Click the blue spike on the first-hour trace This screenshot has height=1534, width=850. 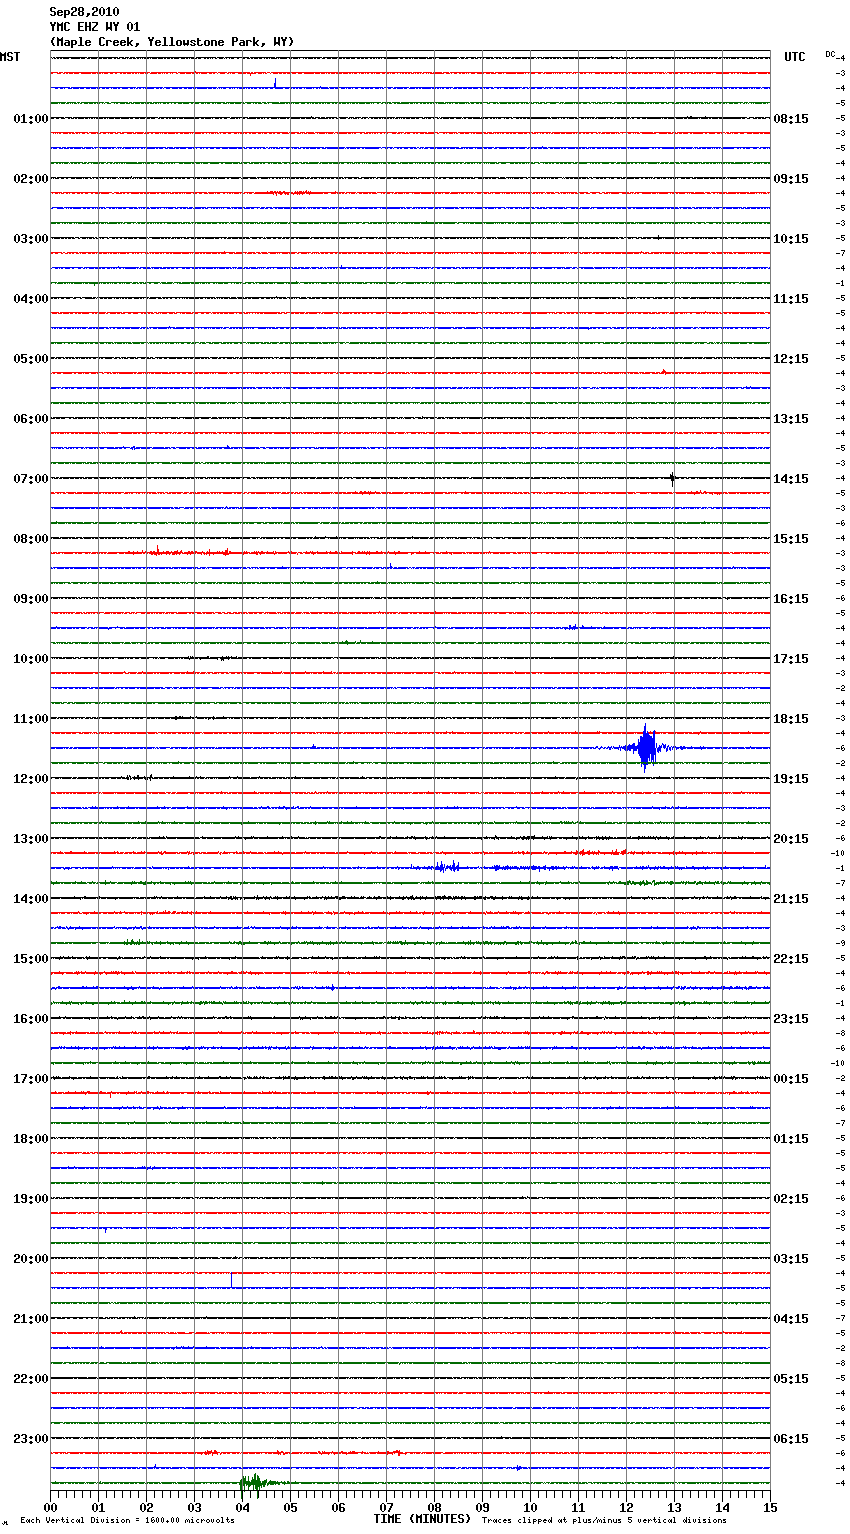coord(275,83)
